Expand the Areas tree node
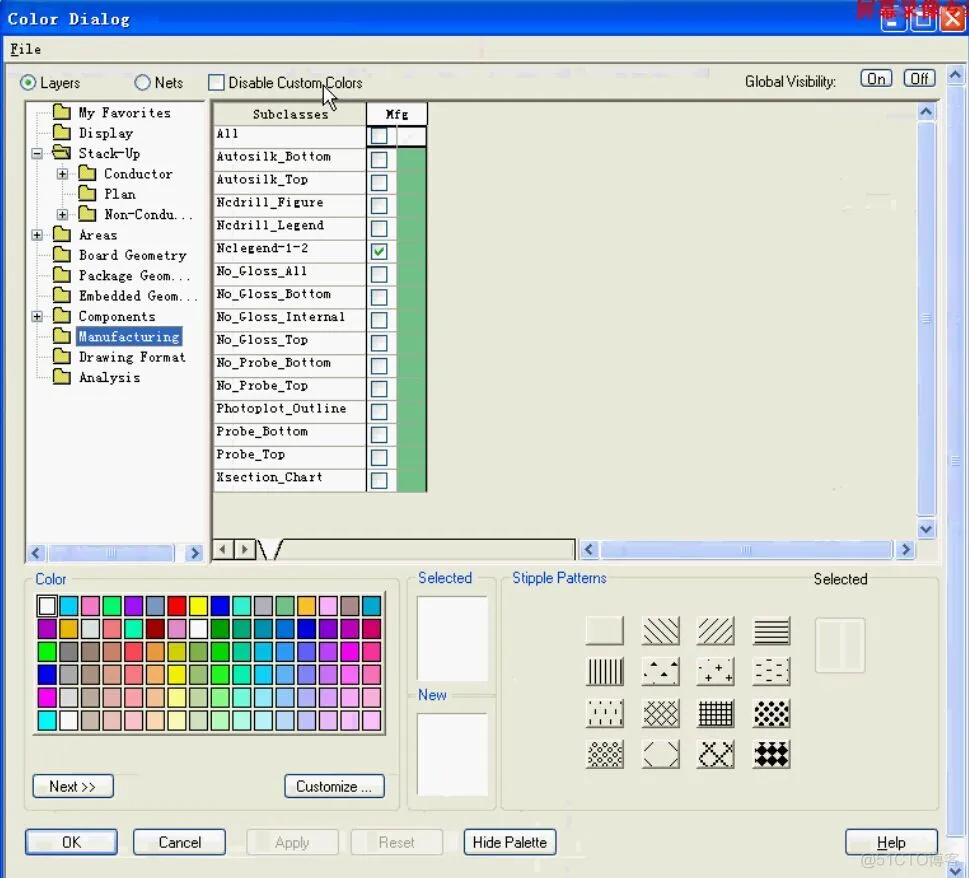 point(37,235)
